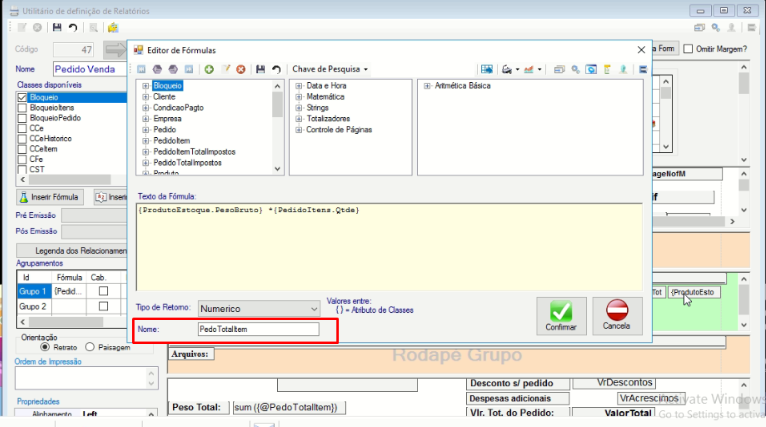Click the monitor with arrow icon in formula toolbar
This screenshot has height=427, width=766.
[x=487, y=69]
